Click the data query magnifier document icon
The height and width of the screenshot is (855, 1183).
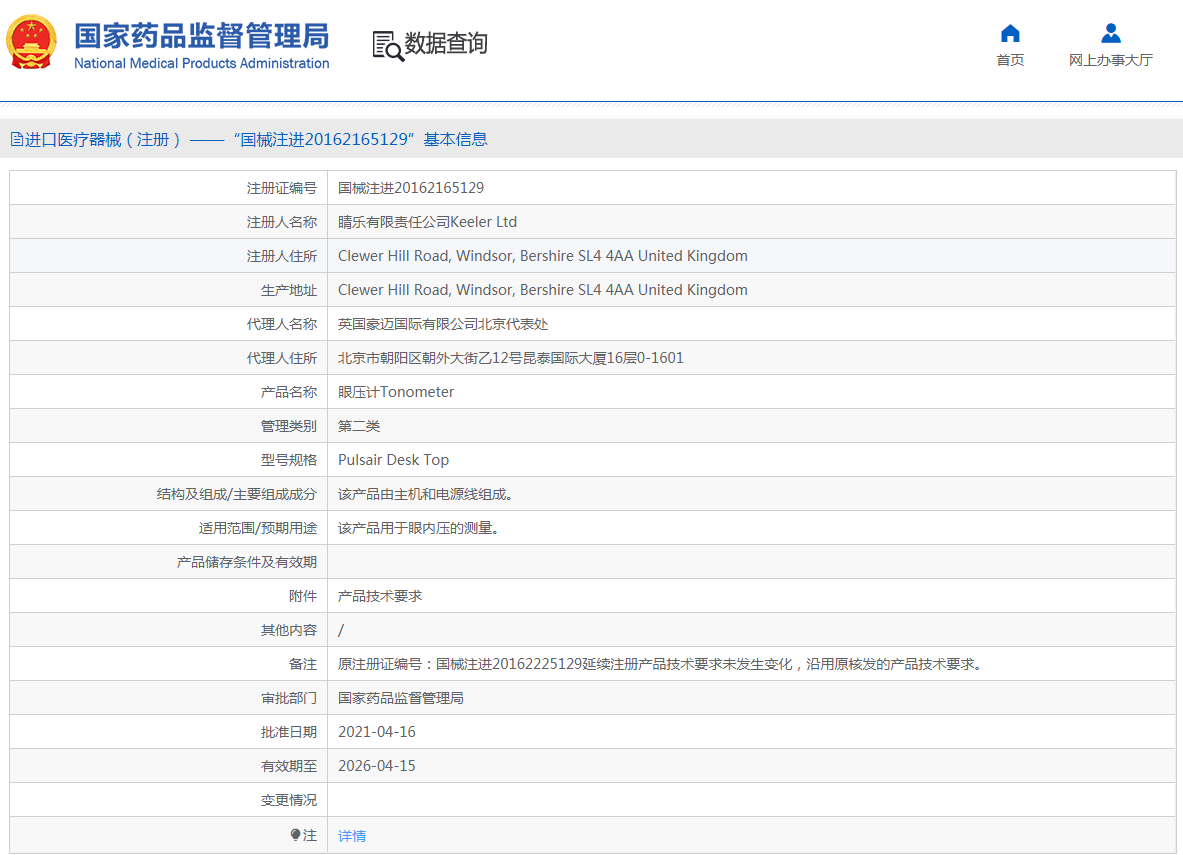pos(388,45)
